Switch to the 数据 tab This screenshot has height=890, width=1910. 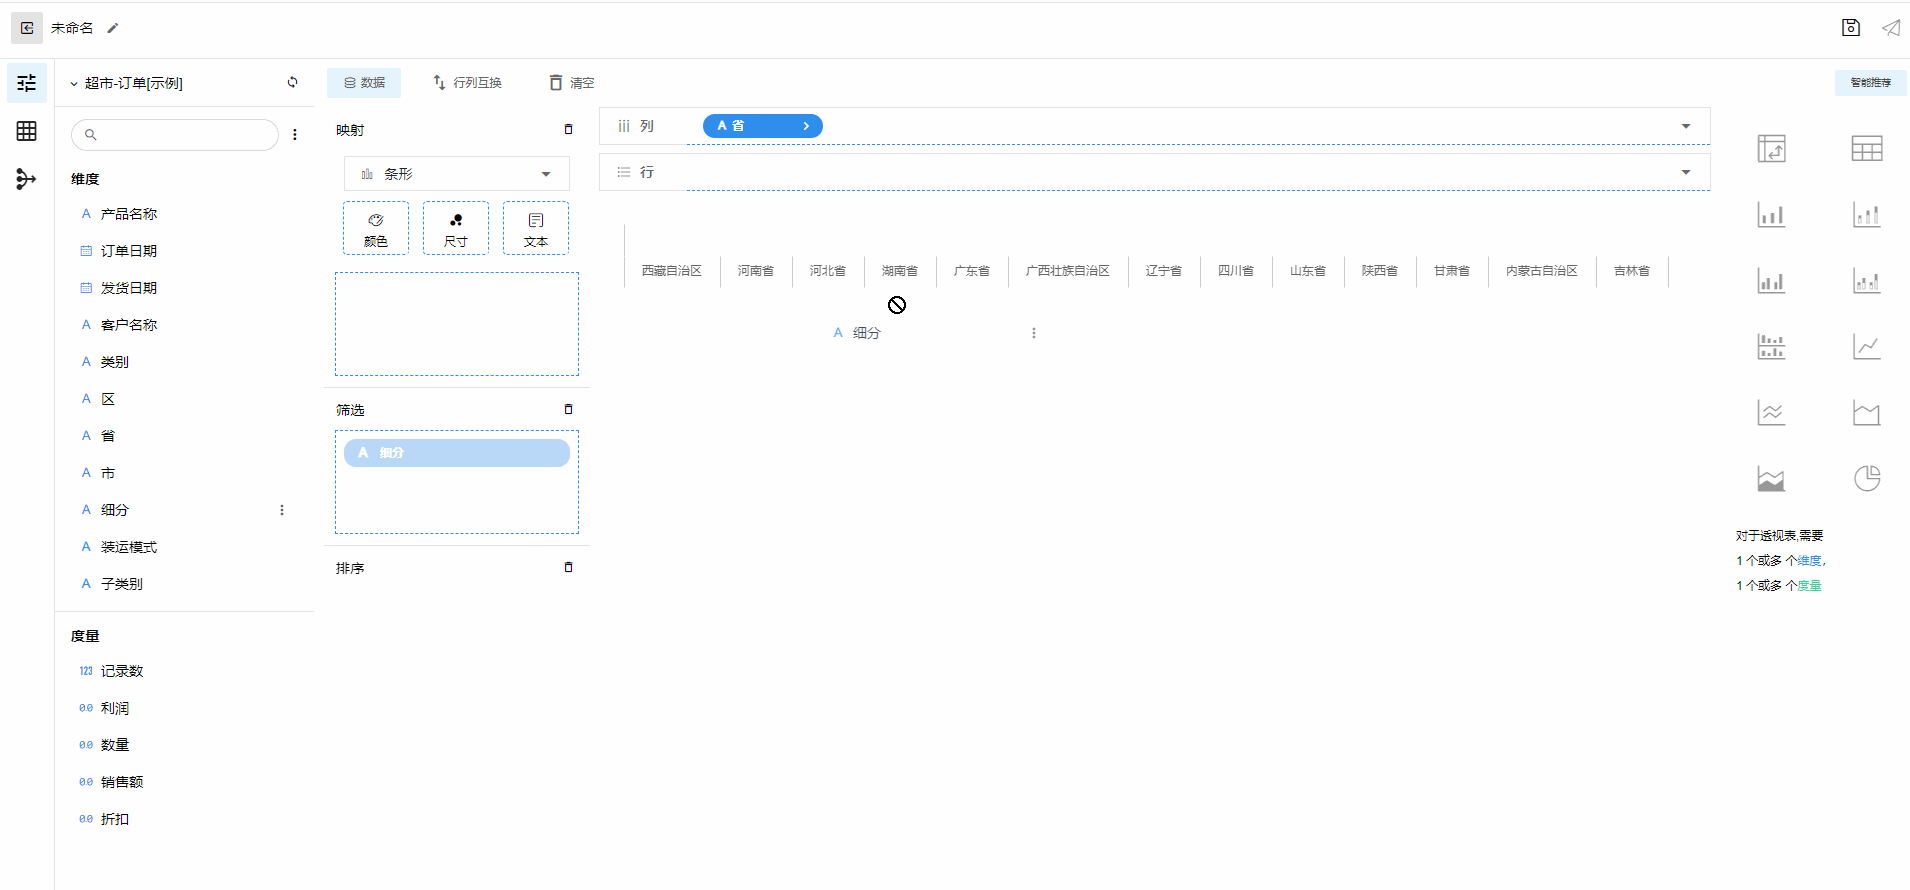[364, 83]
